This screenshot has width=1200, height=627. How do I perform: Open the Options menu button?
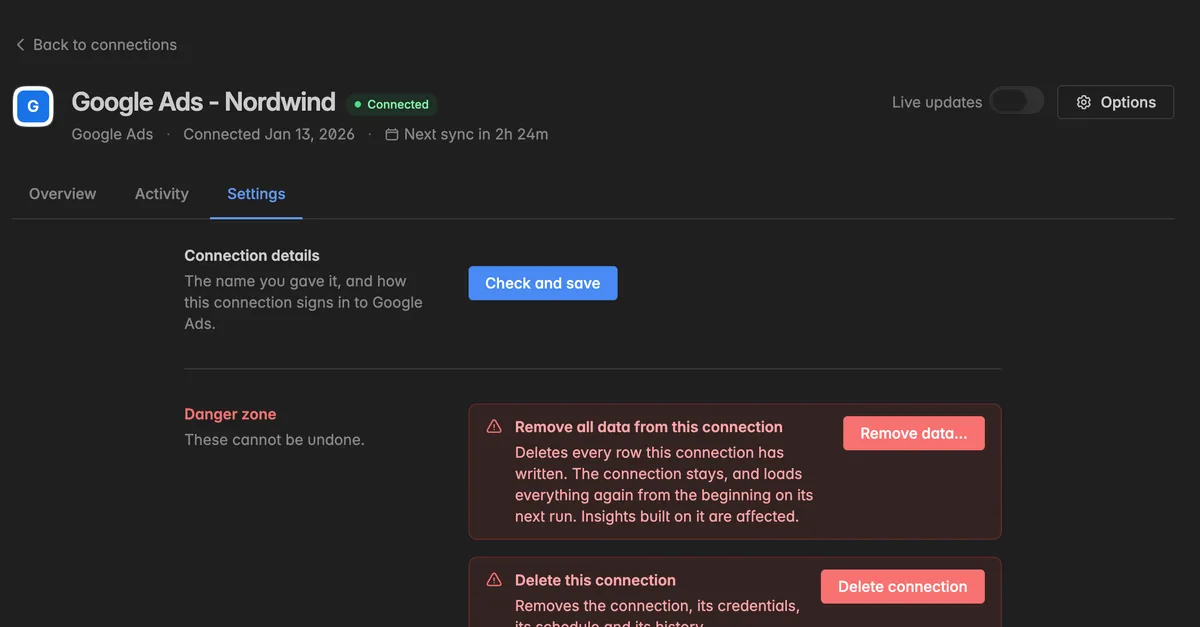(x=1115, y=102)
